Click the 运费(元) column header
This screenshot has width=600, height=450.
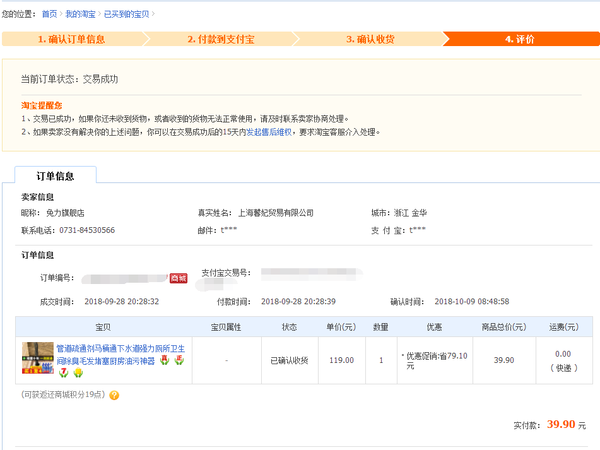coord(564,327)
